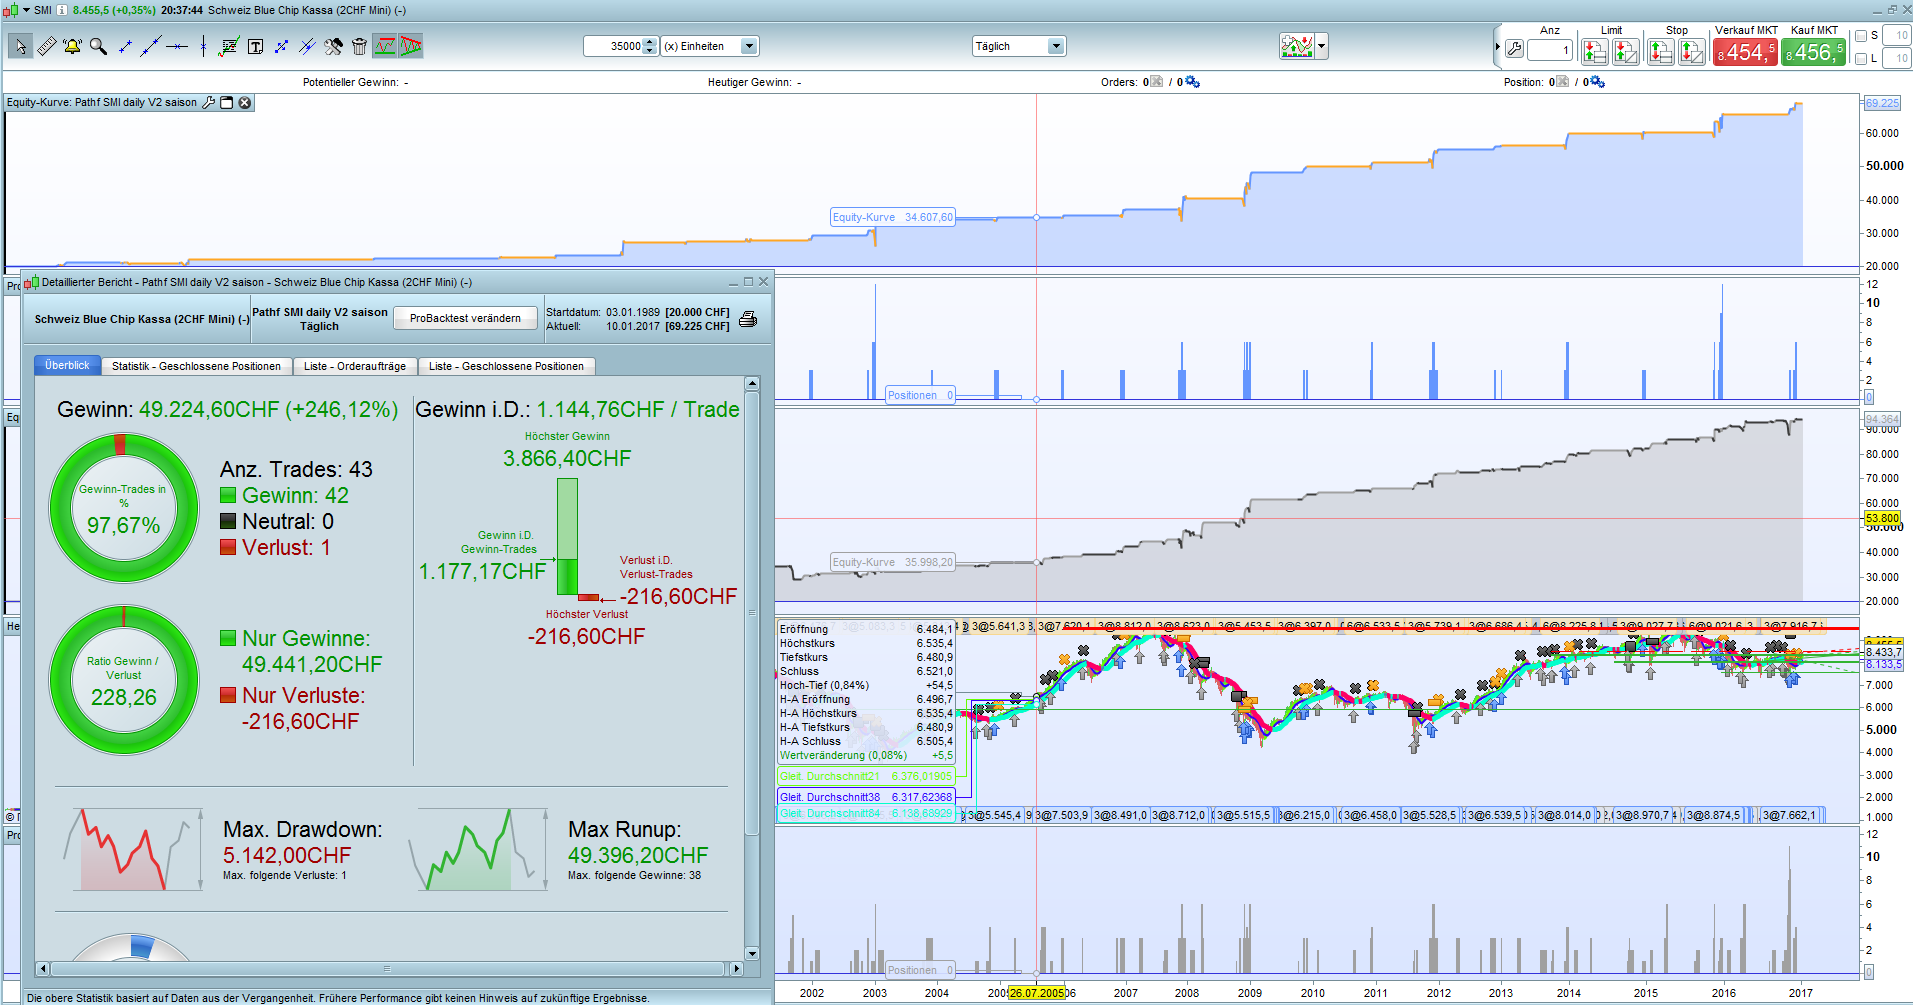
Task: Click the report horizontal scrollbar left arrow
Action: (42, 968)
